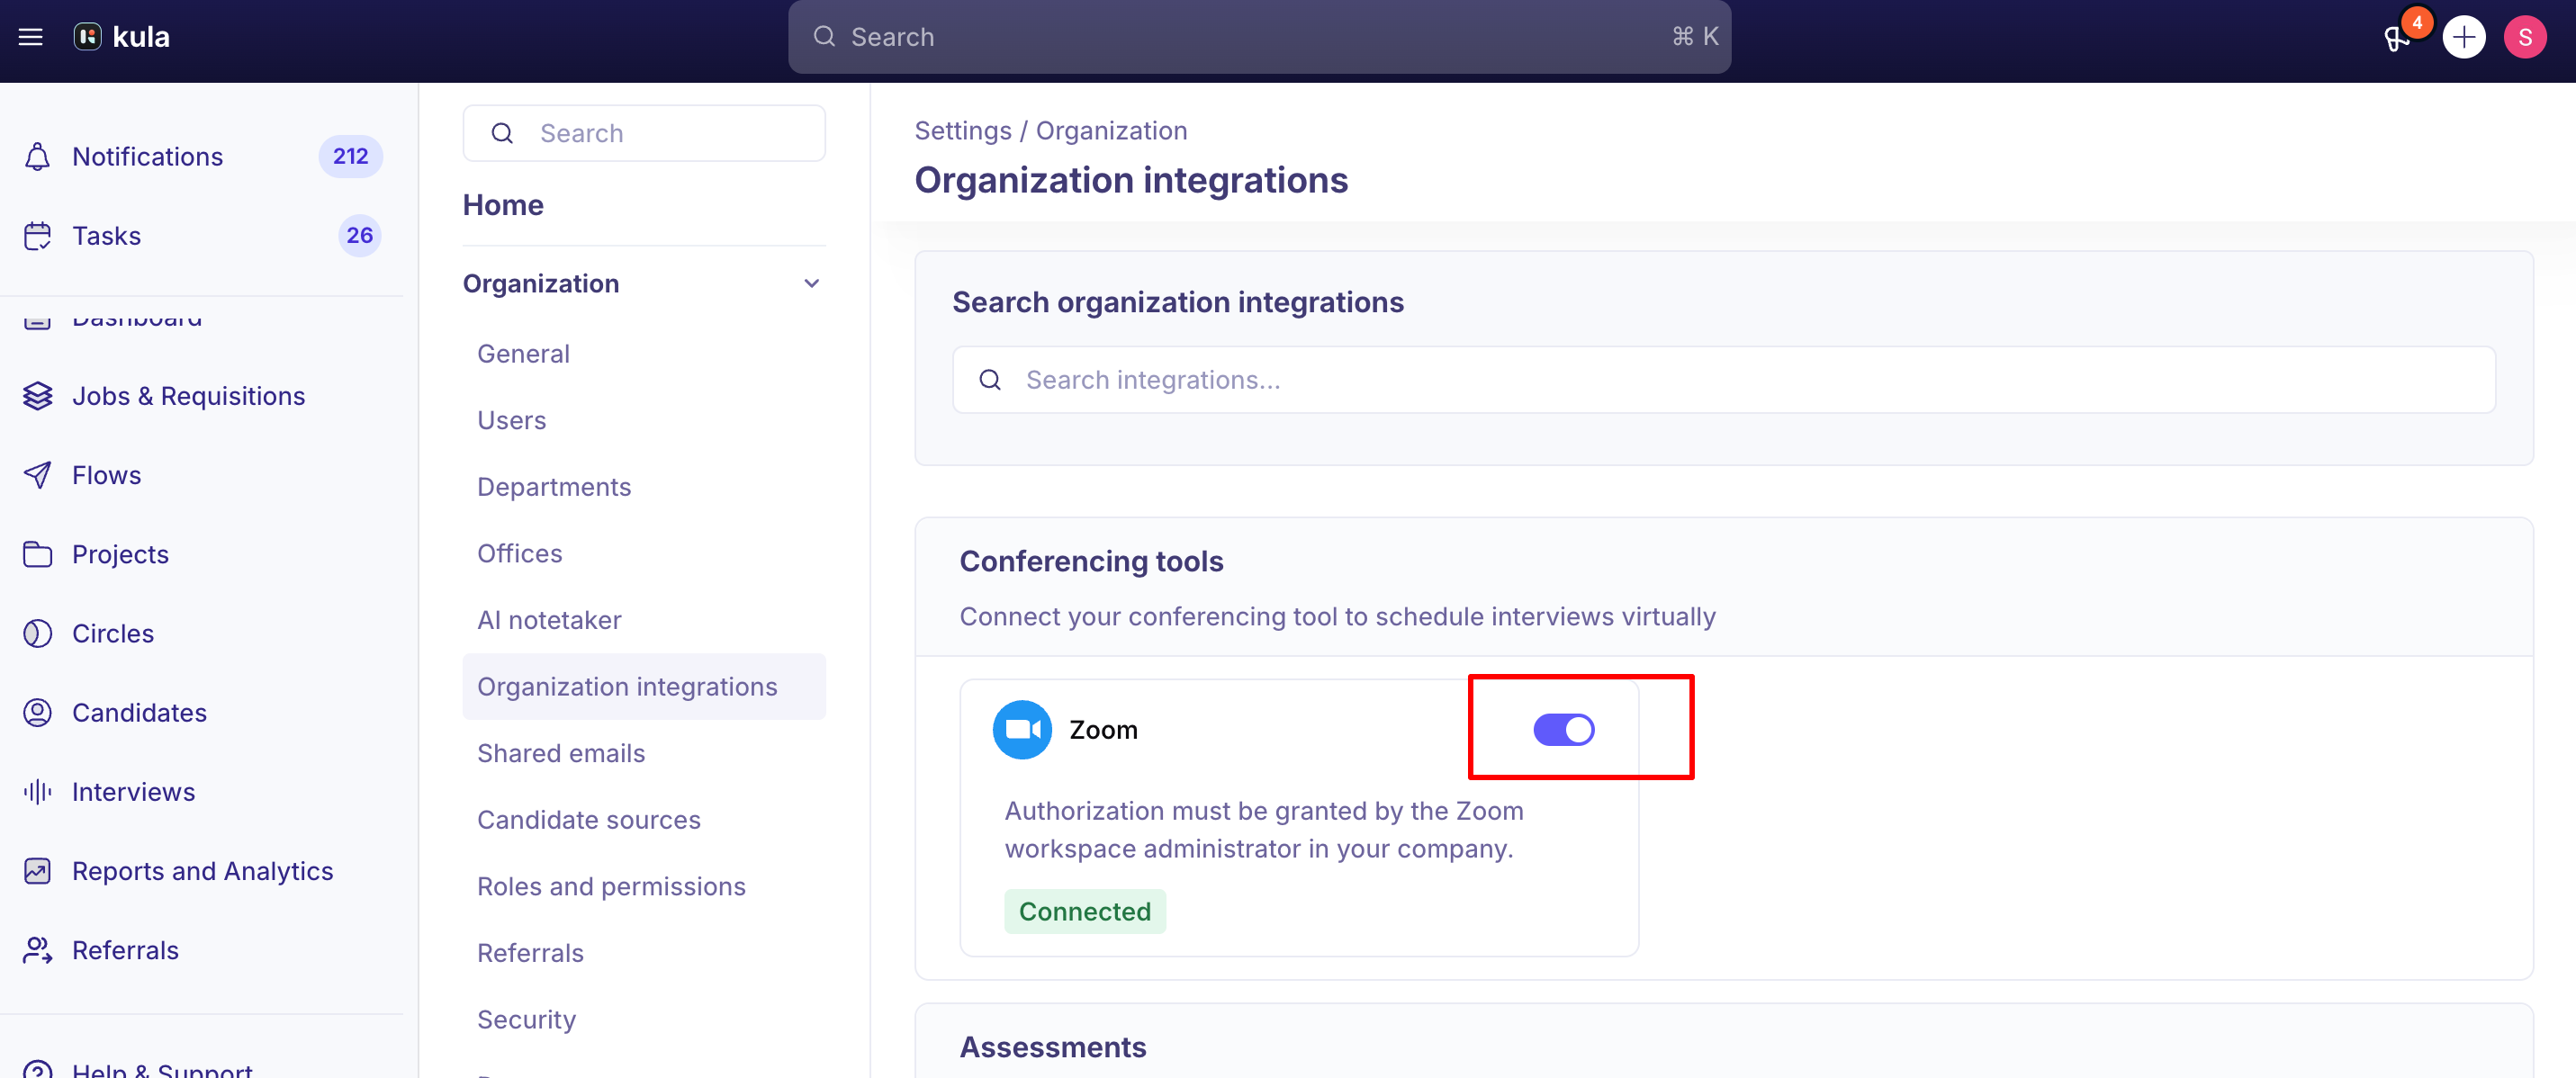Open Circles page
This screenshot has height=1078, width=2576.
click(x=112, y=633)
